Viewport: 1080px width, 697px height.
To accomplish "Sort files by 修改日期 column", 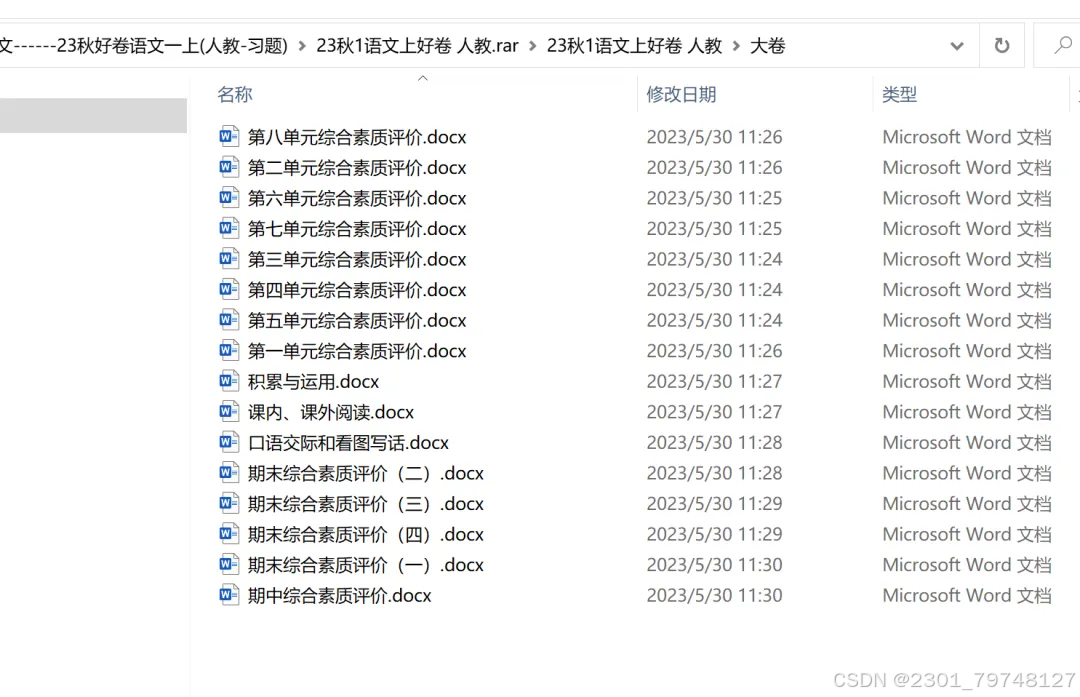I will pyautogui.click(x=681, y=94).
